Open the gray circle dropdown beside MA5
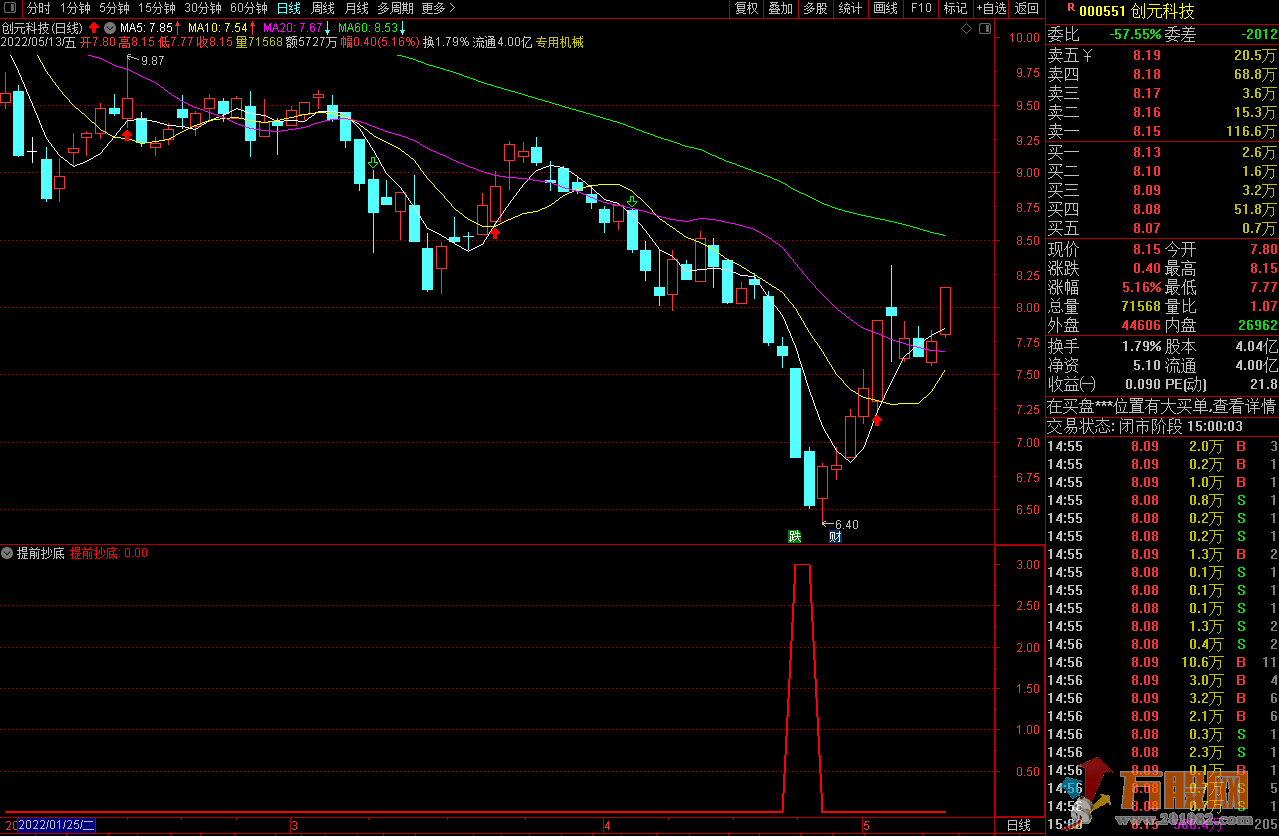1279x836 pixels. coord(110,27)
